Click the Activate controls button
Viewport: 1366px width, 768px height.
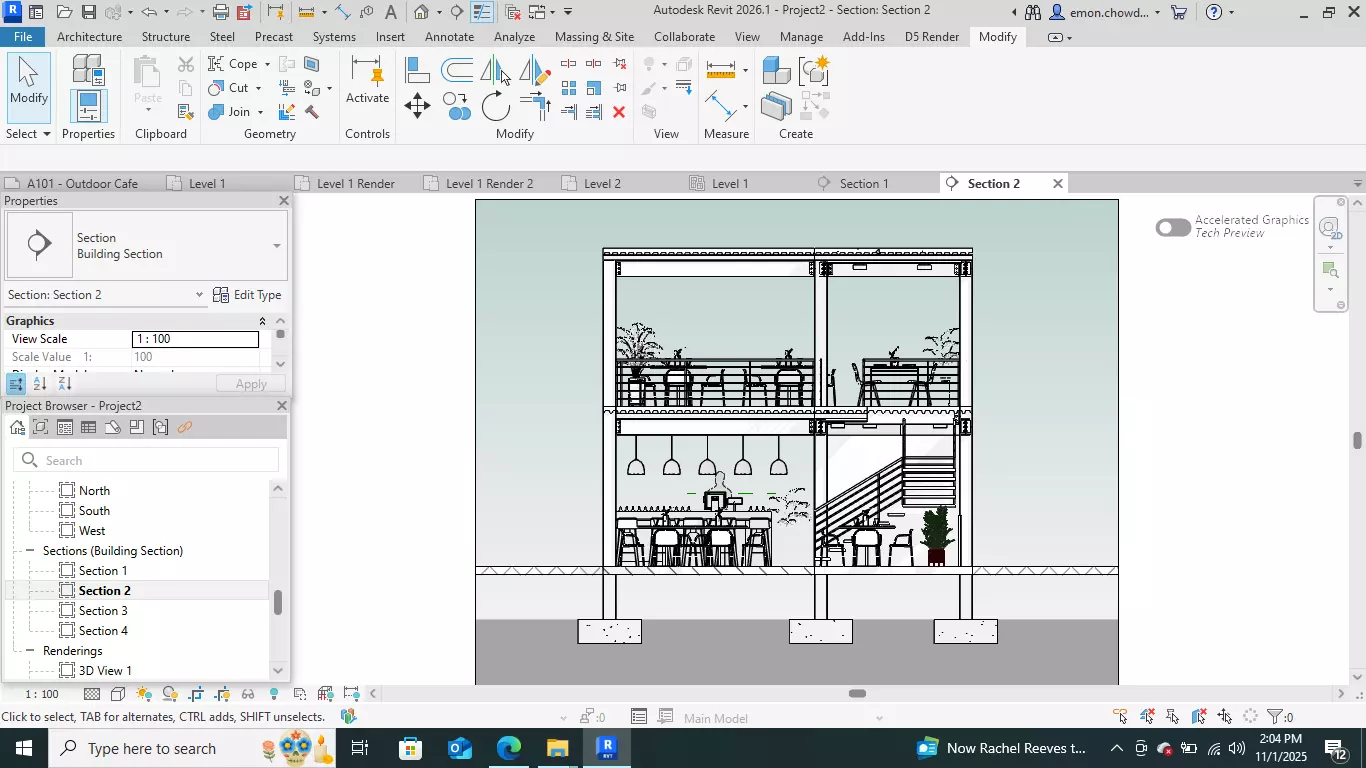367,82
